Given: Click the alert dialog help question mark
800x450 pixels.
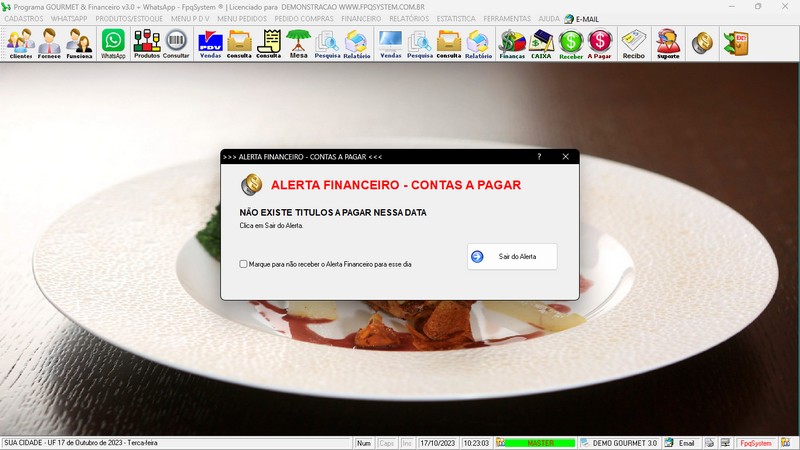Looking at the screenshot, I should (539, 157).
